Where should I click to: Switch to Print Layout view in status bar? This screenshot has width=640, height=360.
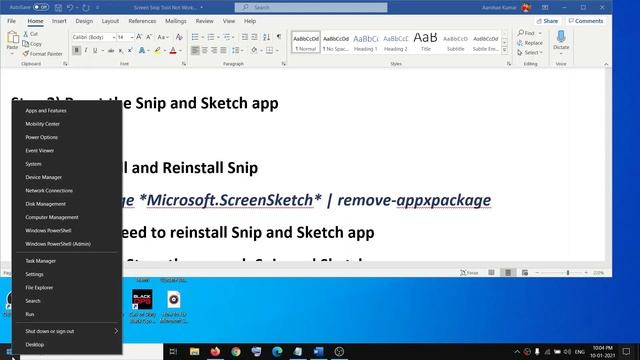click(508, 272)
